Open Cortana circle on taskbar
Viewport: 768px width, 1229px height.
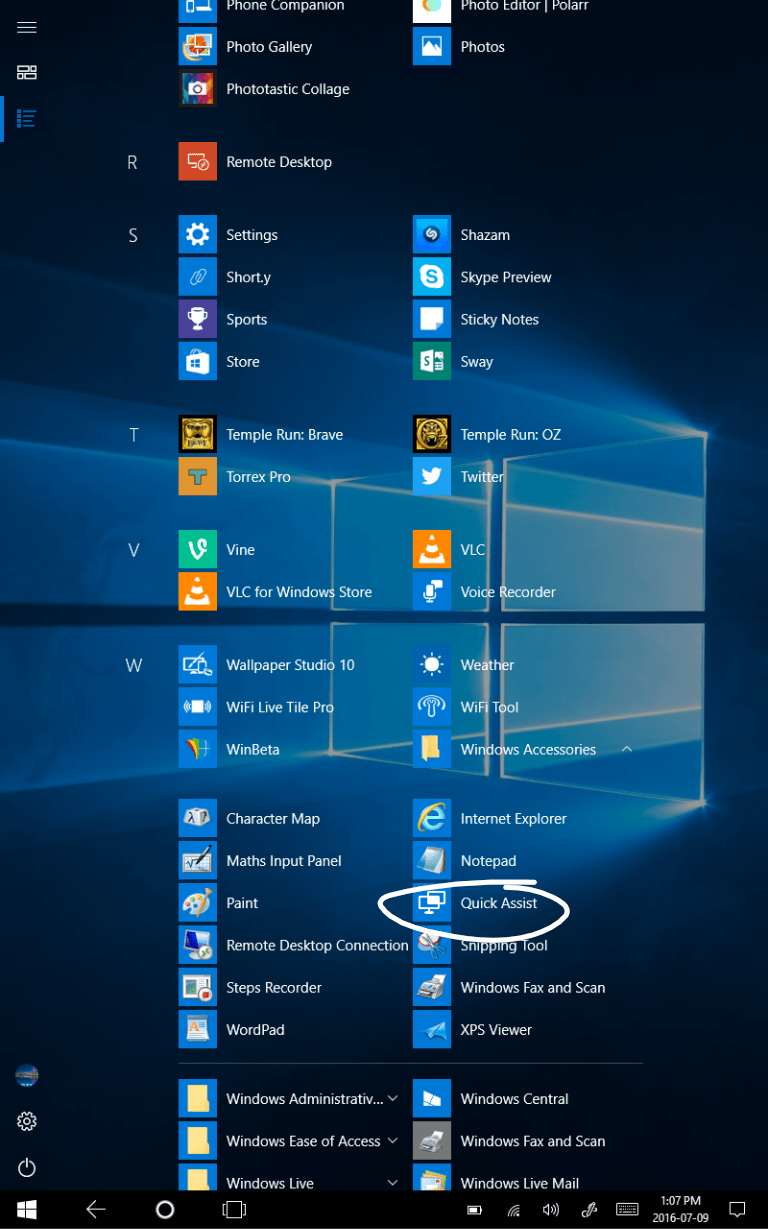click(x=165, y=1210)
